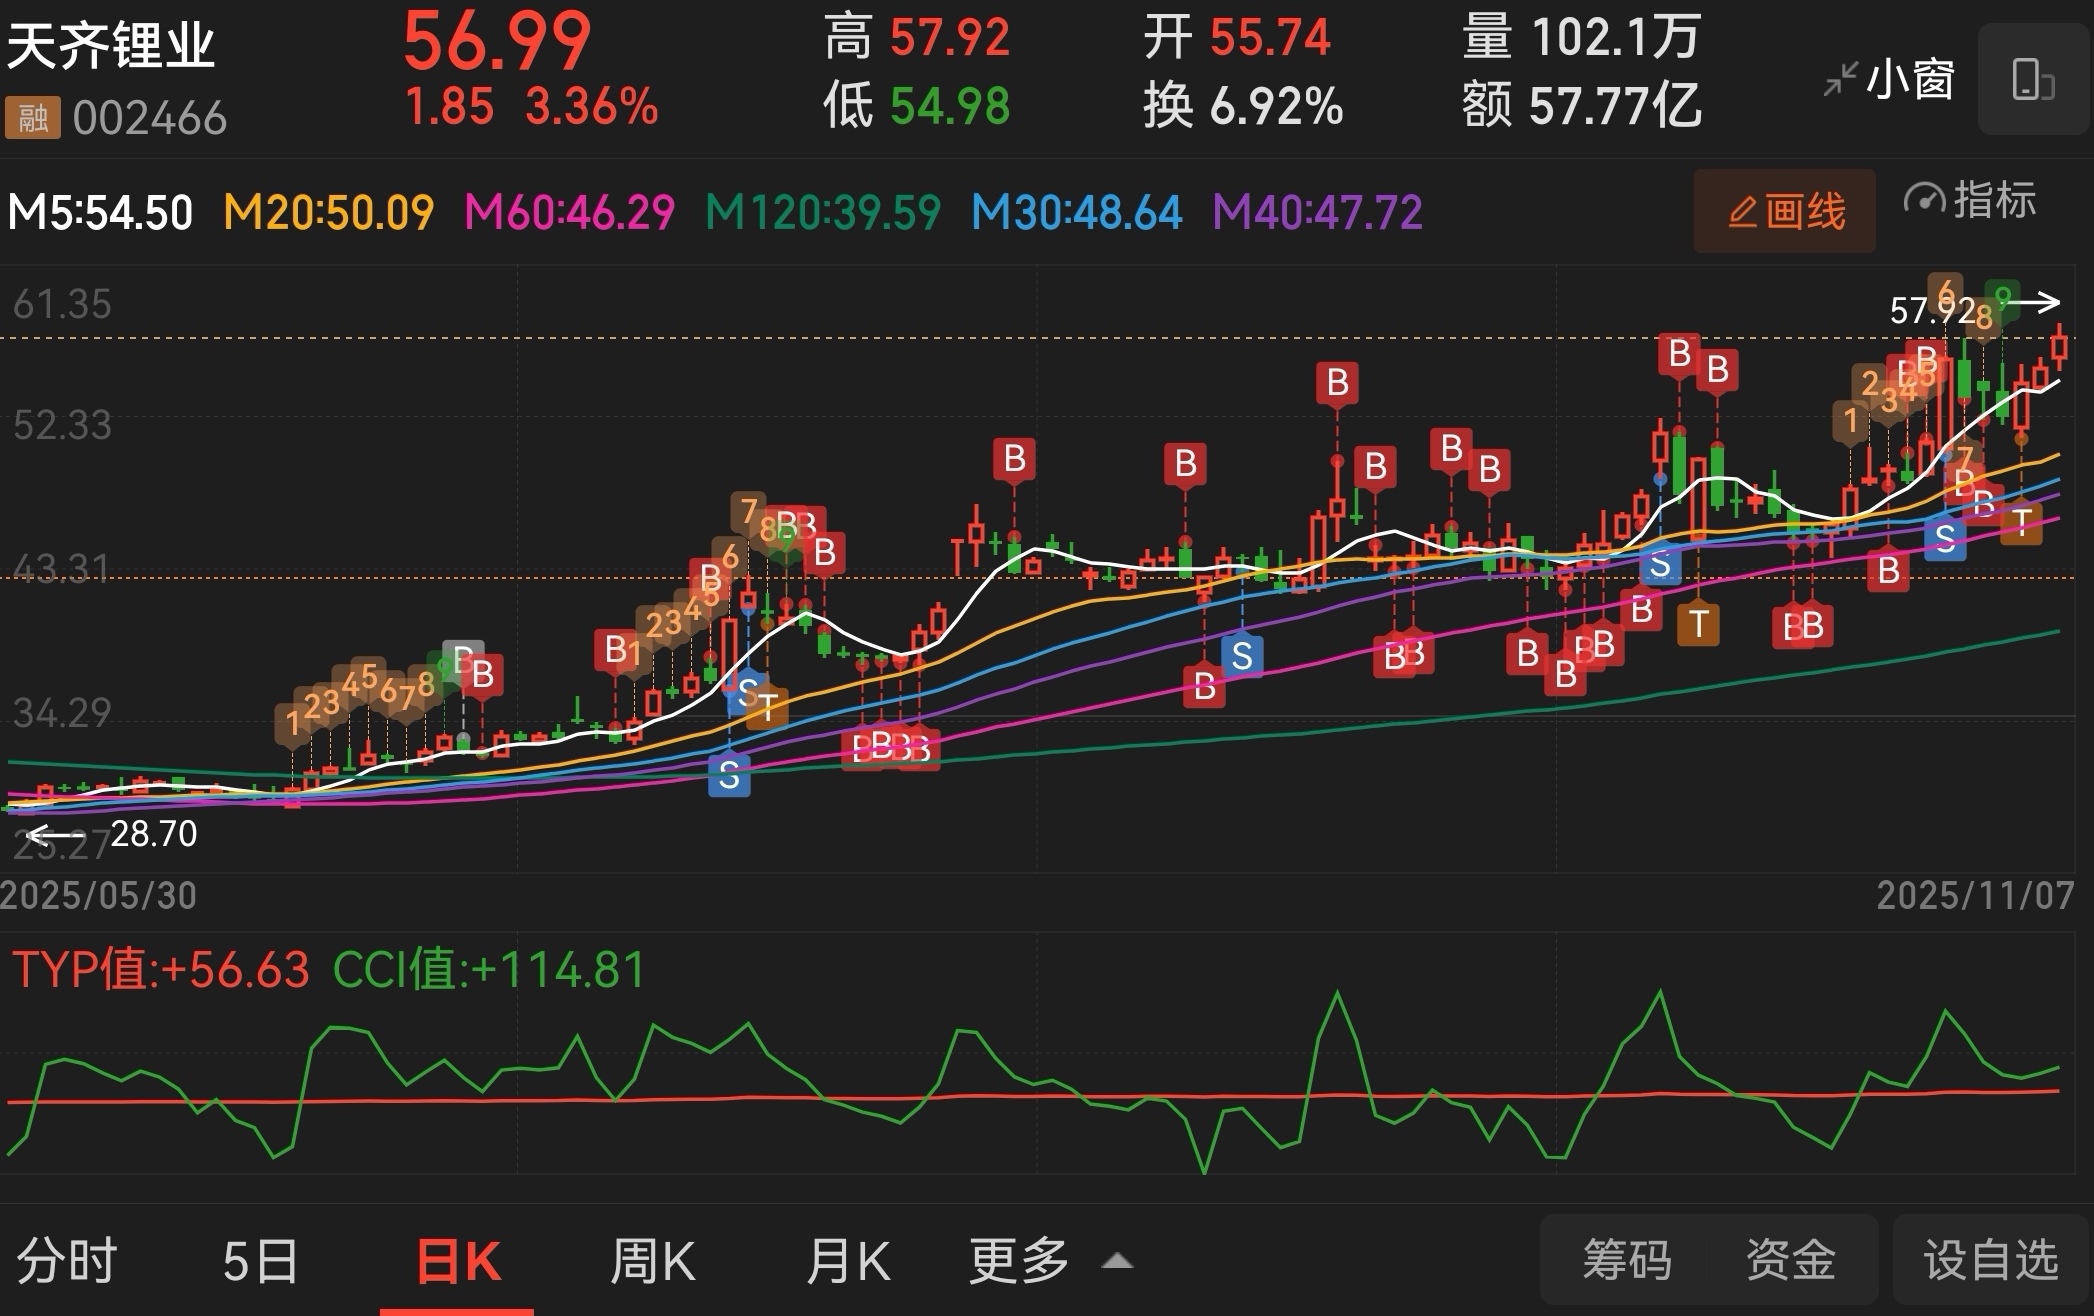Open the 画线 pencil drawing tool

coord(1784,212)
